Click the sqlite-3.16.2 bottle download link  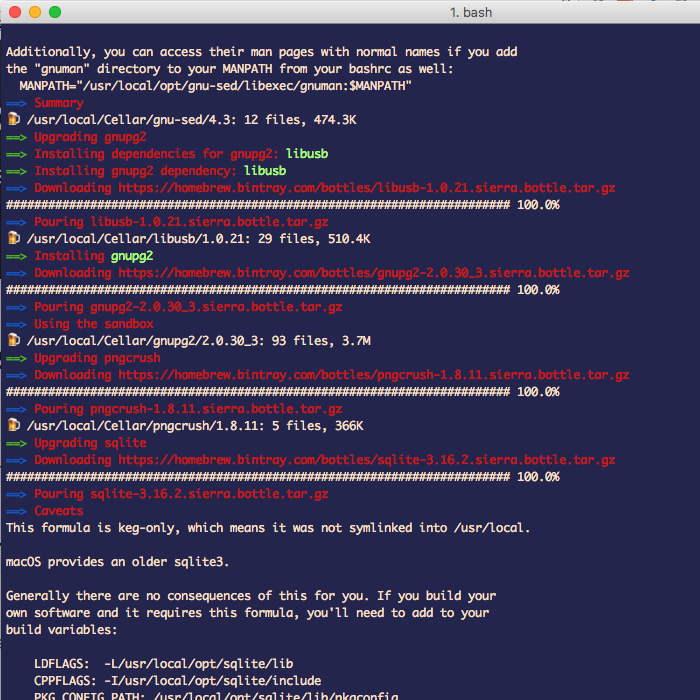(366, 460)
